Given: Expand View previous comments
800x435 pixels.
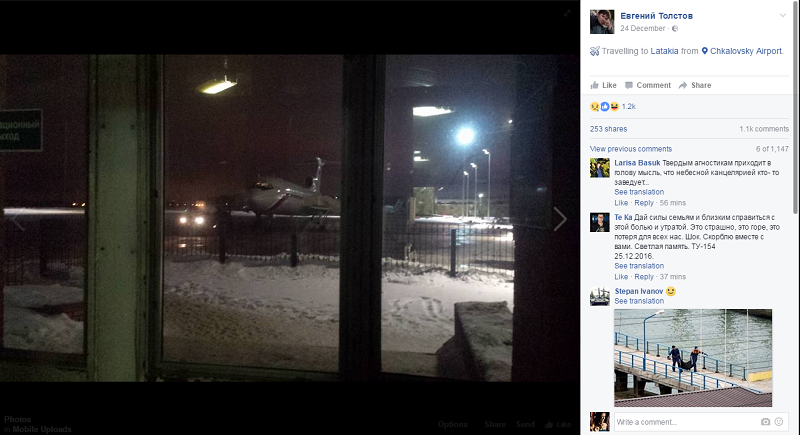Looking at the screenshot, I should coord(631,149).
